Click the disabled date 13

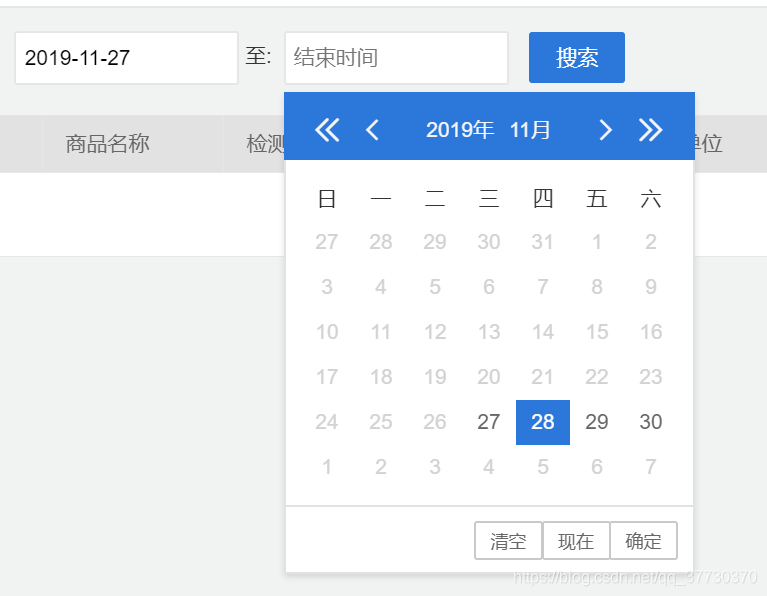(x=489, y=332)
